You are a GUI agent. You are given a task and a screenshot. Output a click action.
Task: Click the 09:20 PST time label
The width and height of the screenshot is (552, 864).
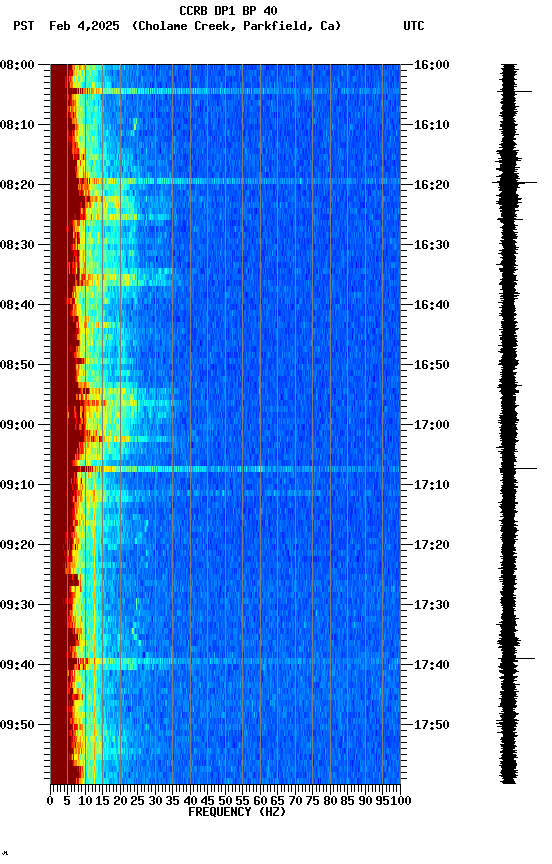(x=17, y=545)
